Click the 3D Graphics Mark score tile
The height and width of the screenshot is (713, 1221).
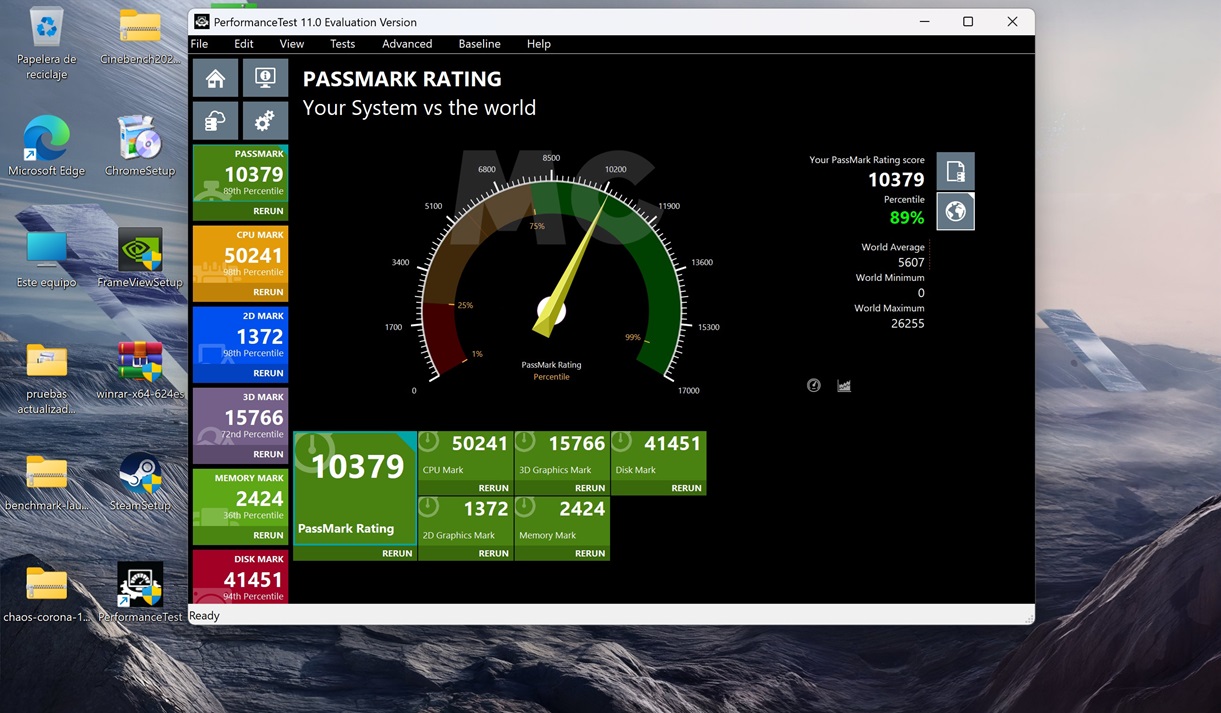click(562, 455)
